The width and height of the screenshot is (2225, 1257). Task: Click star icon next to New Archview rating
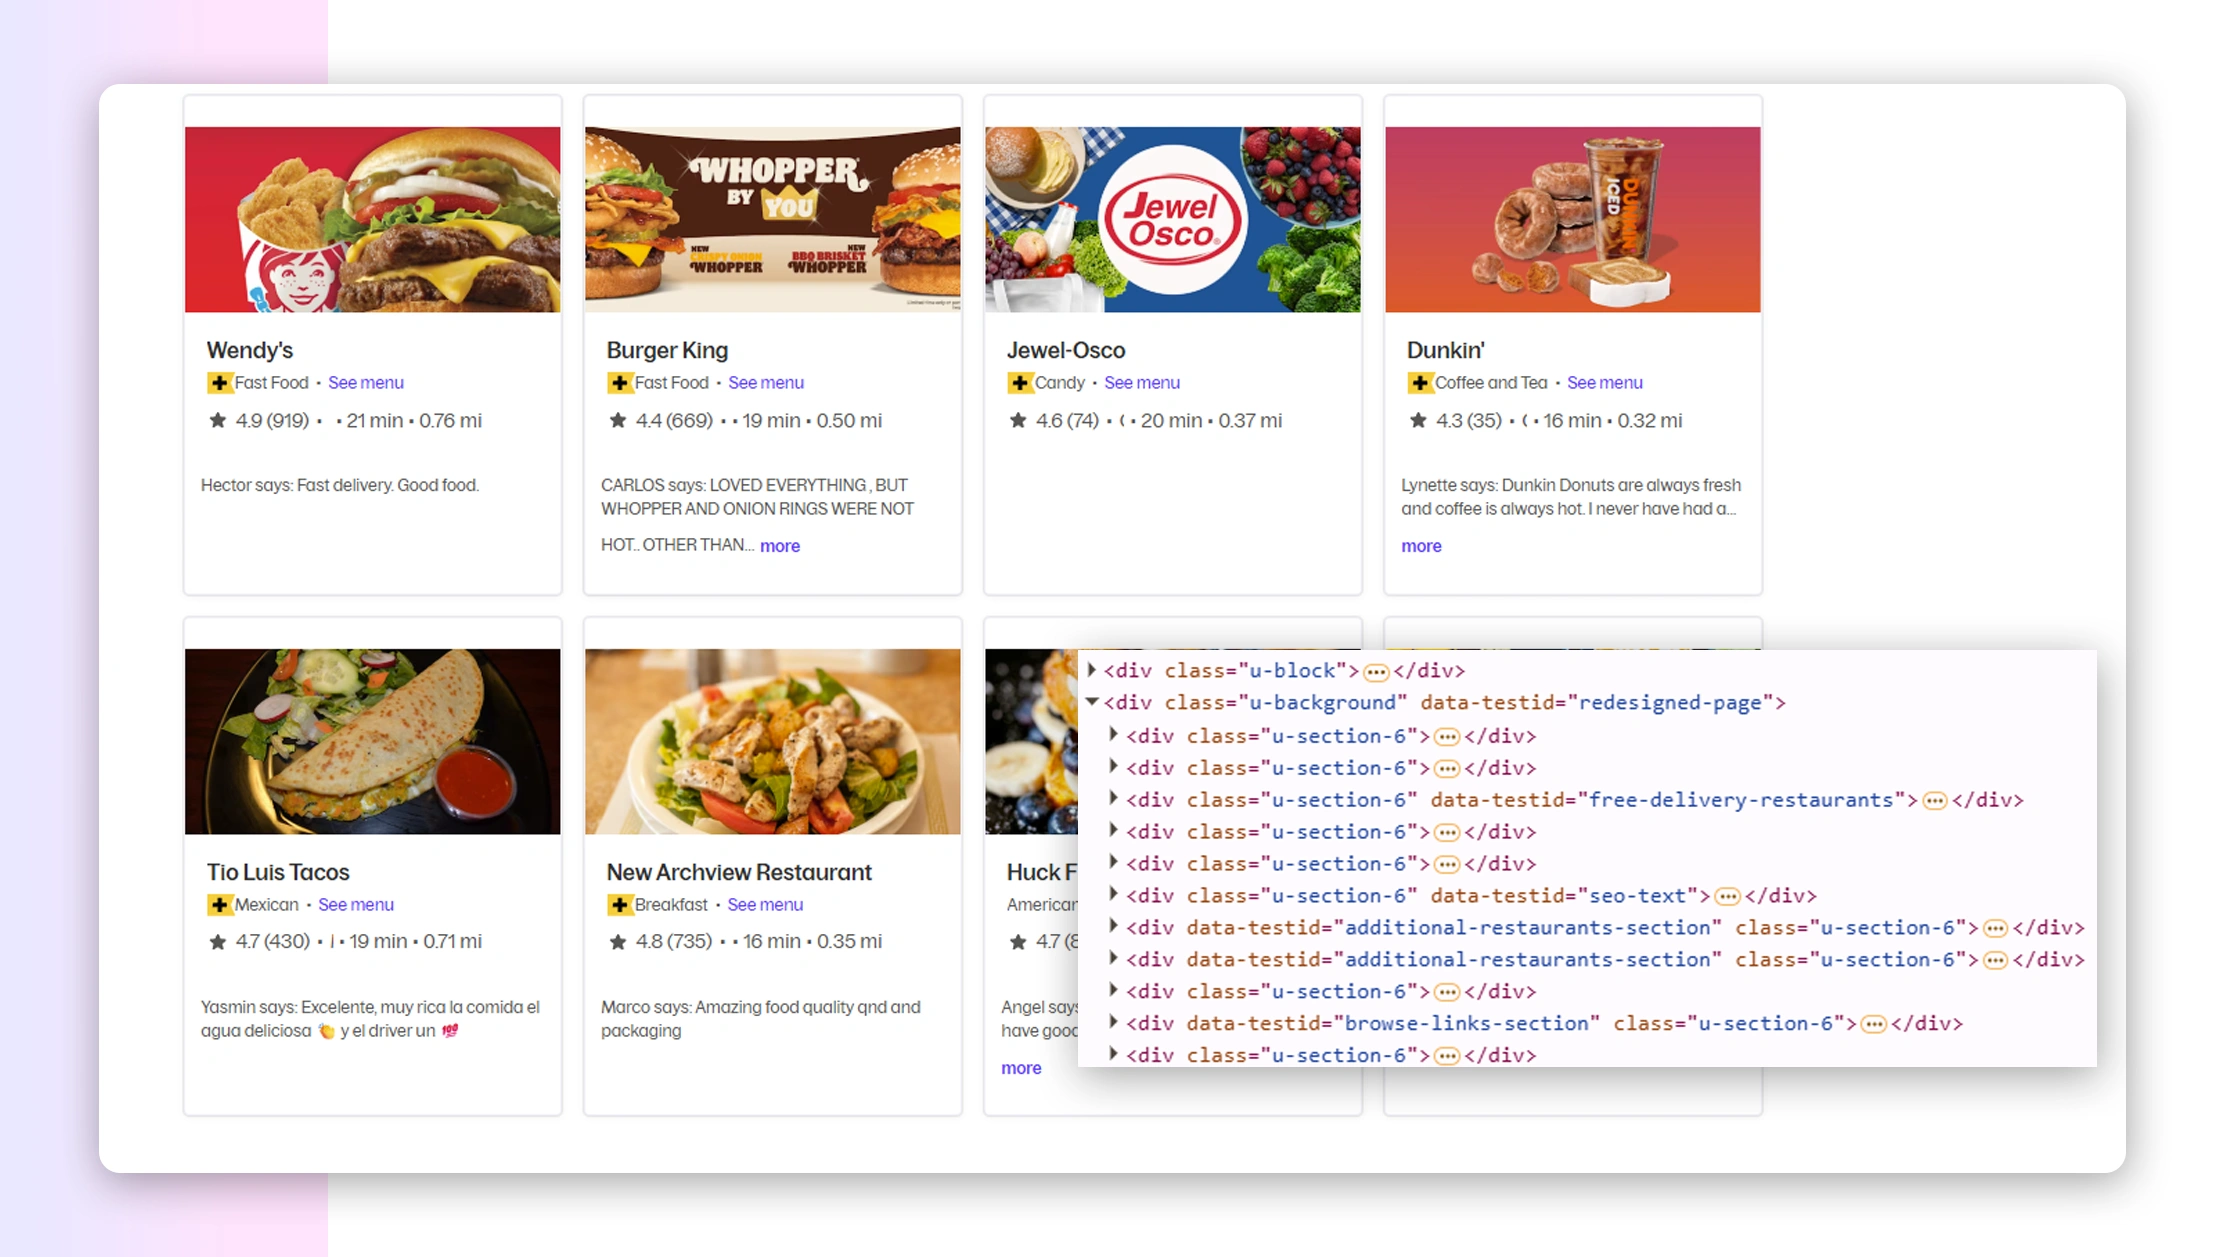point(617,942)
